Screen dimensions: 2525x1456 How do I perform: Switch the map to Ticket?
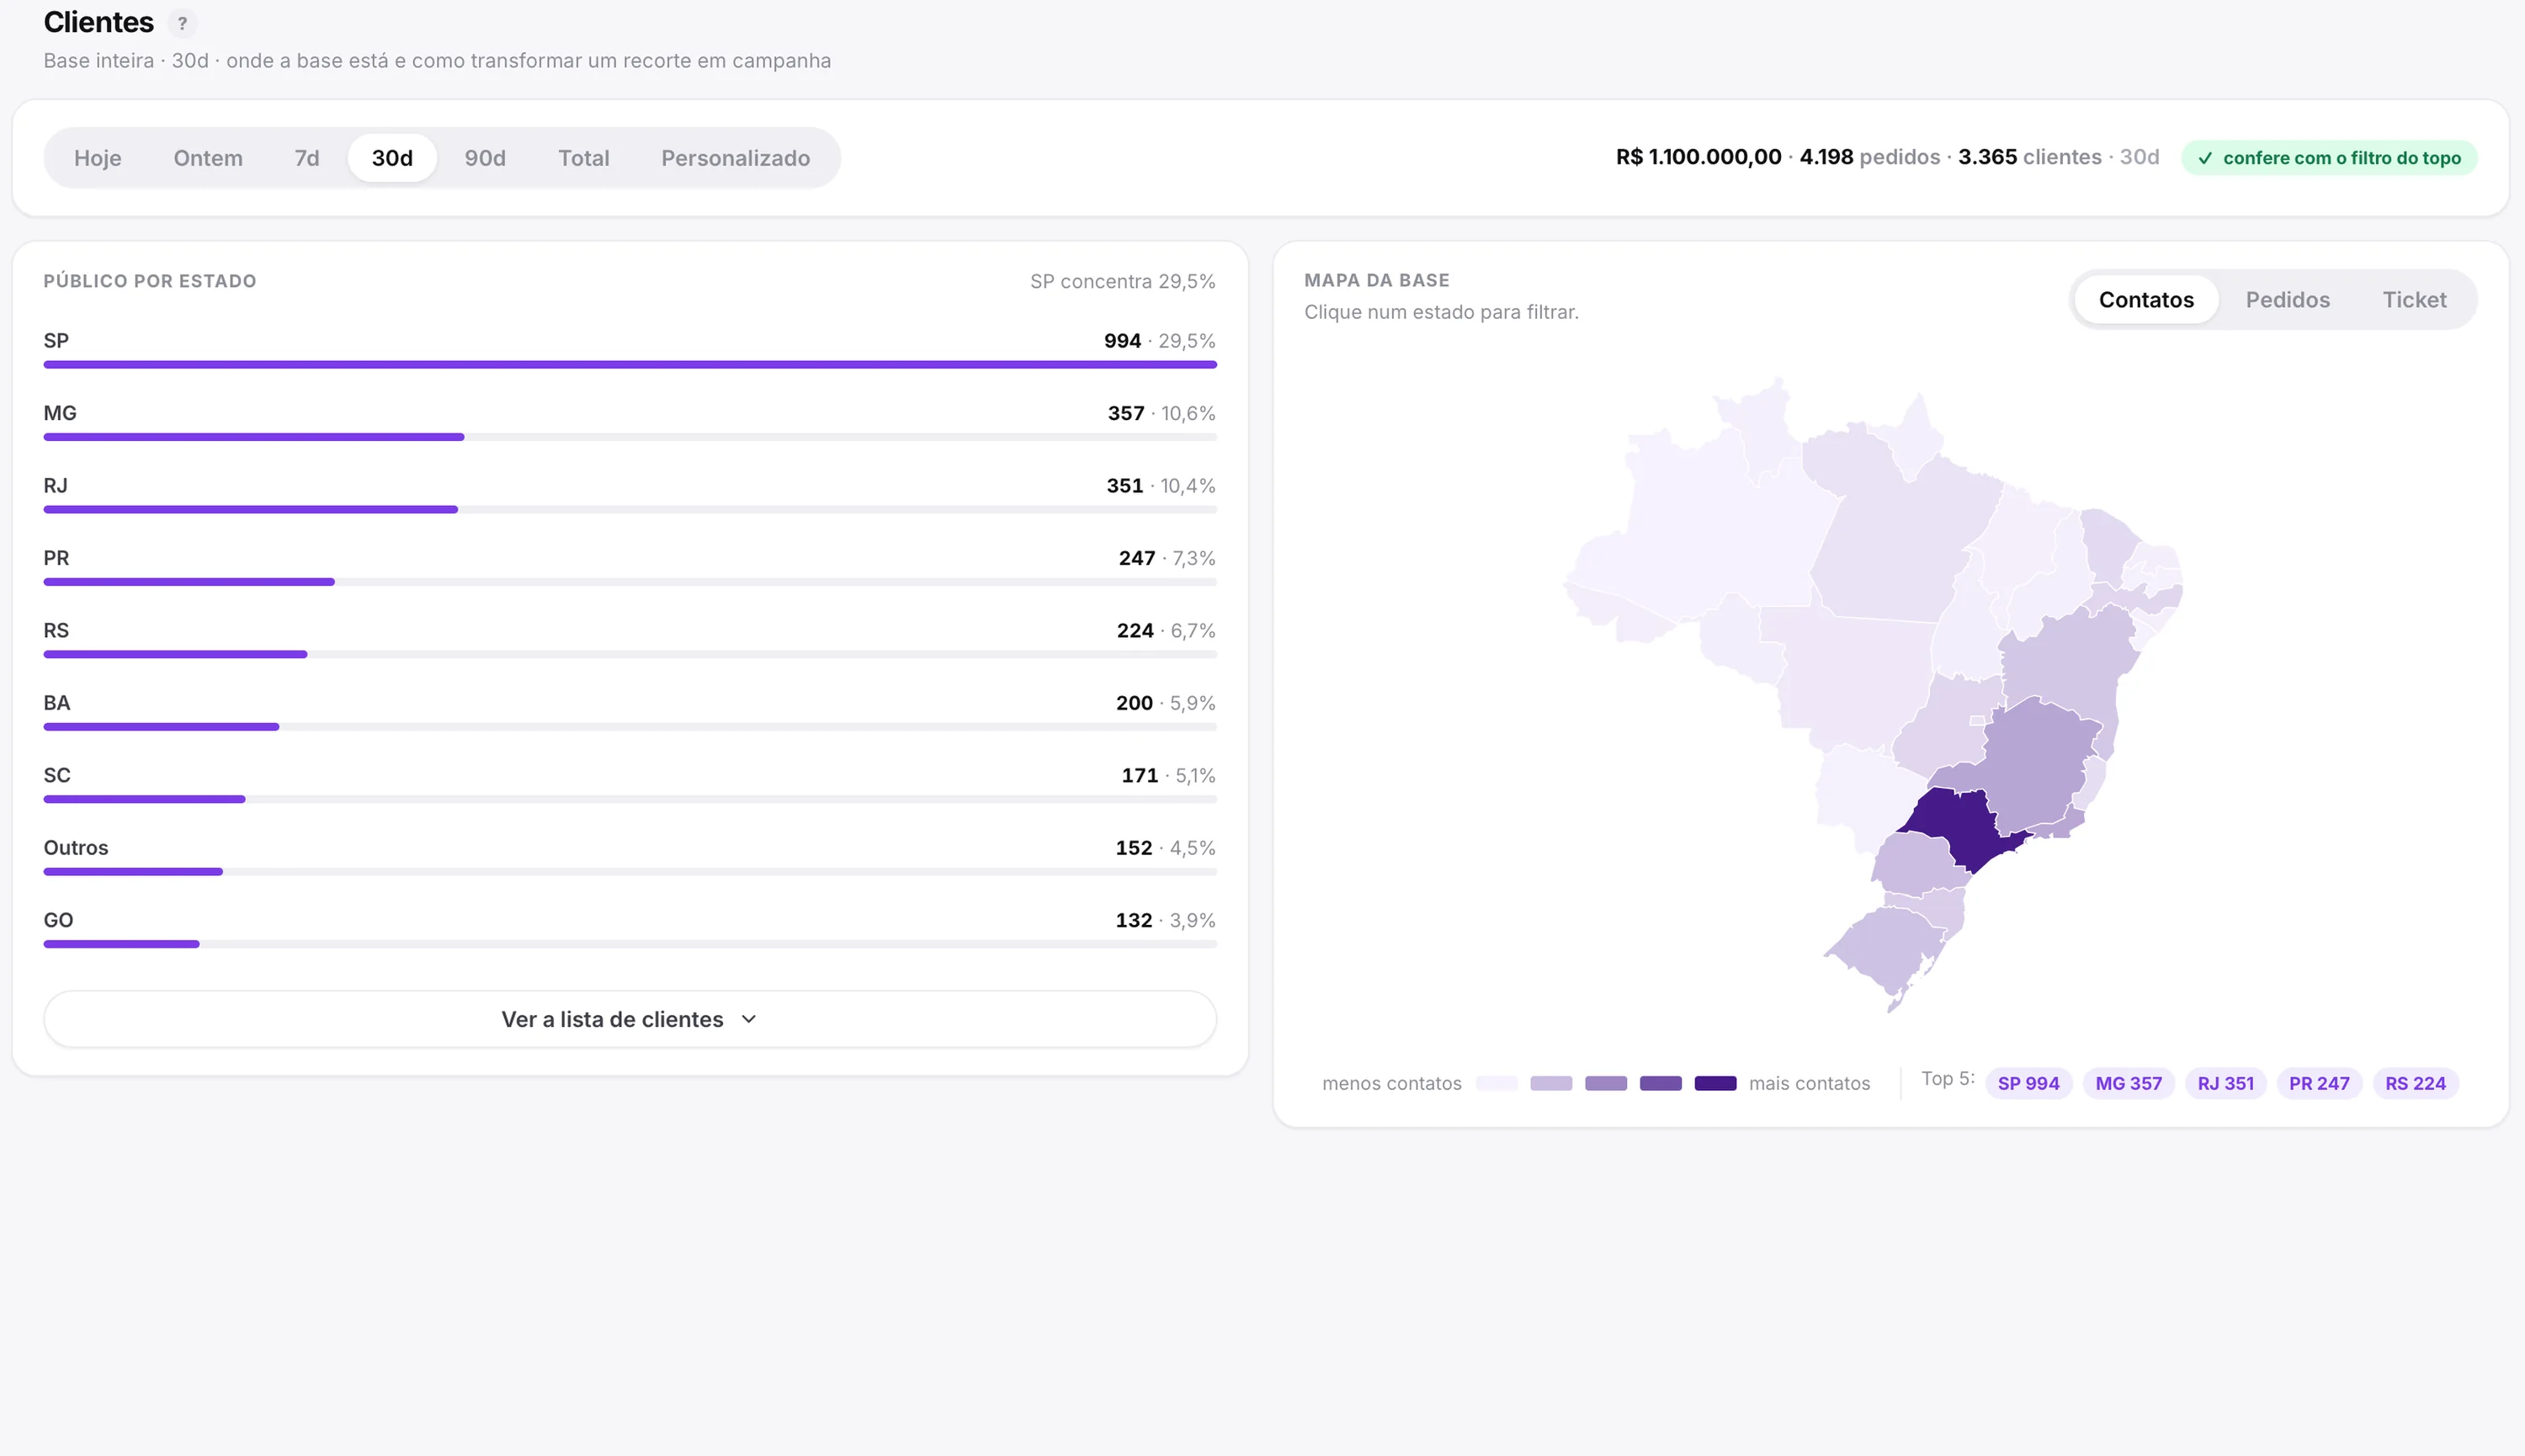[2414, 300]
